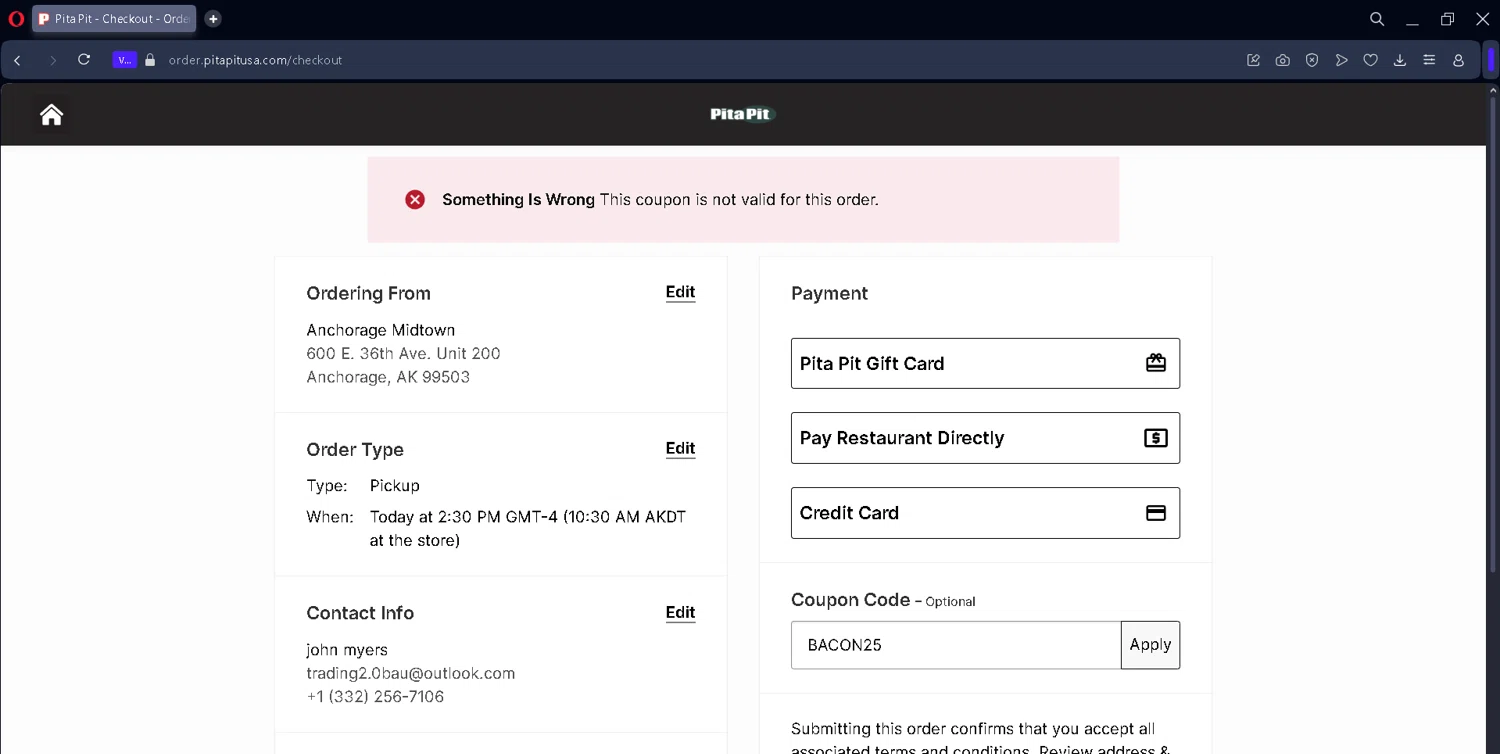This screenshot has height=754, width=1500.
Task: Open browser search magnifier icon
Action: 1377,19
